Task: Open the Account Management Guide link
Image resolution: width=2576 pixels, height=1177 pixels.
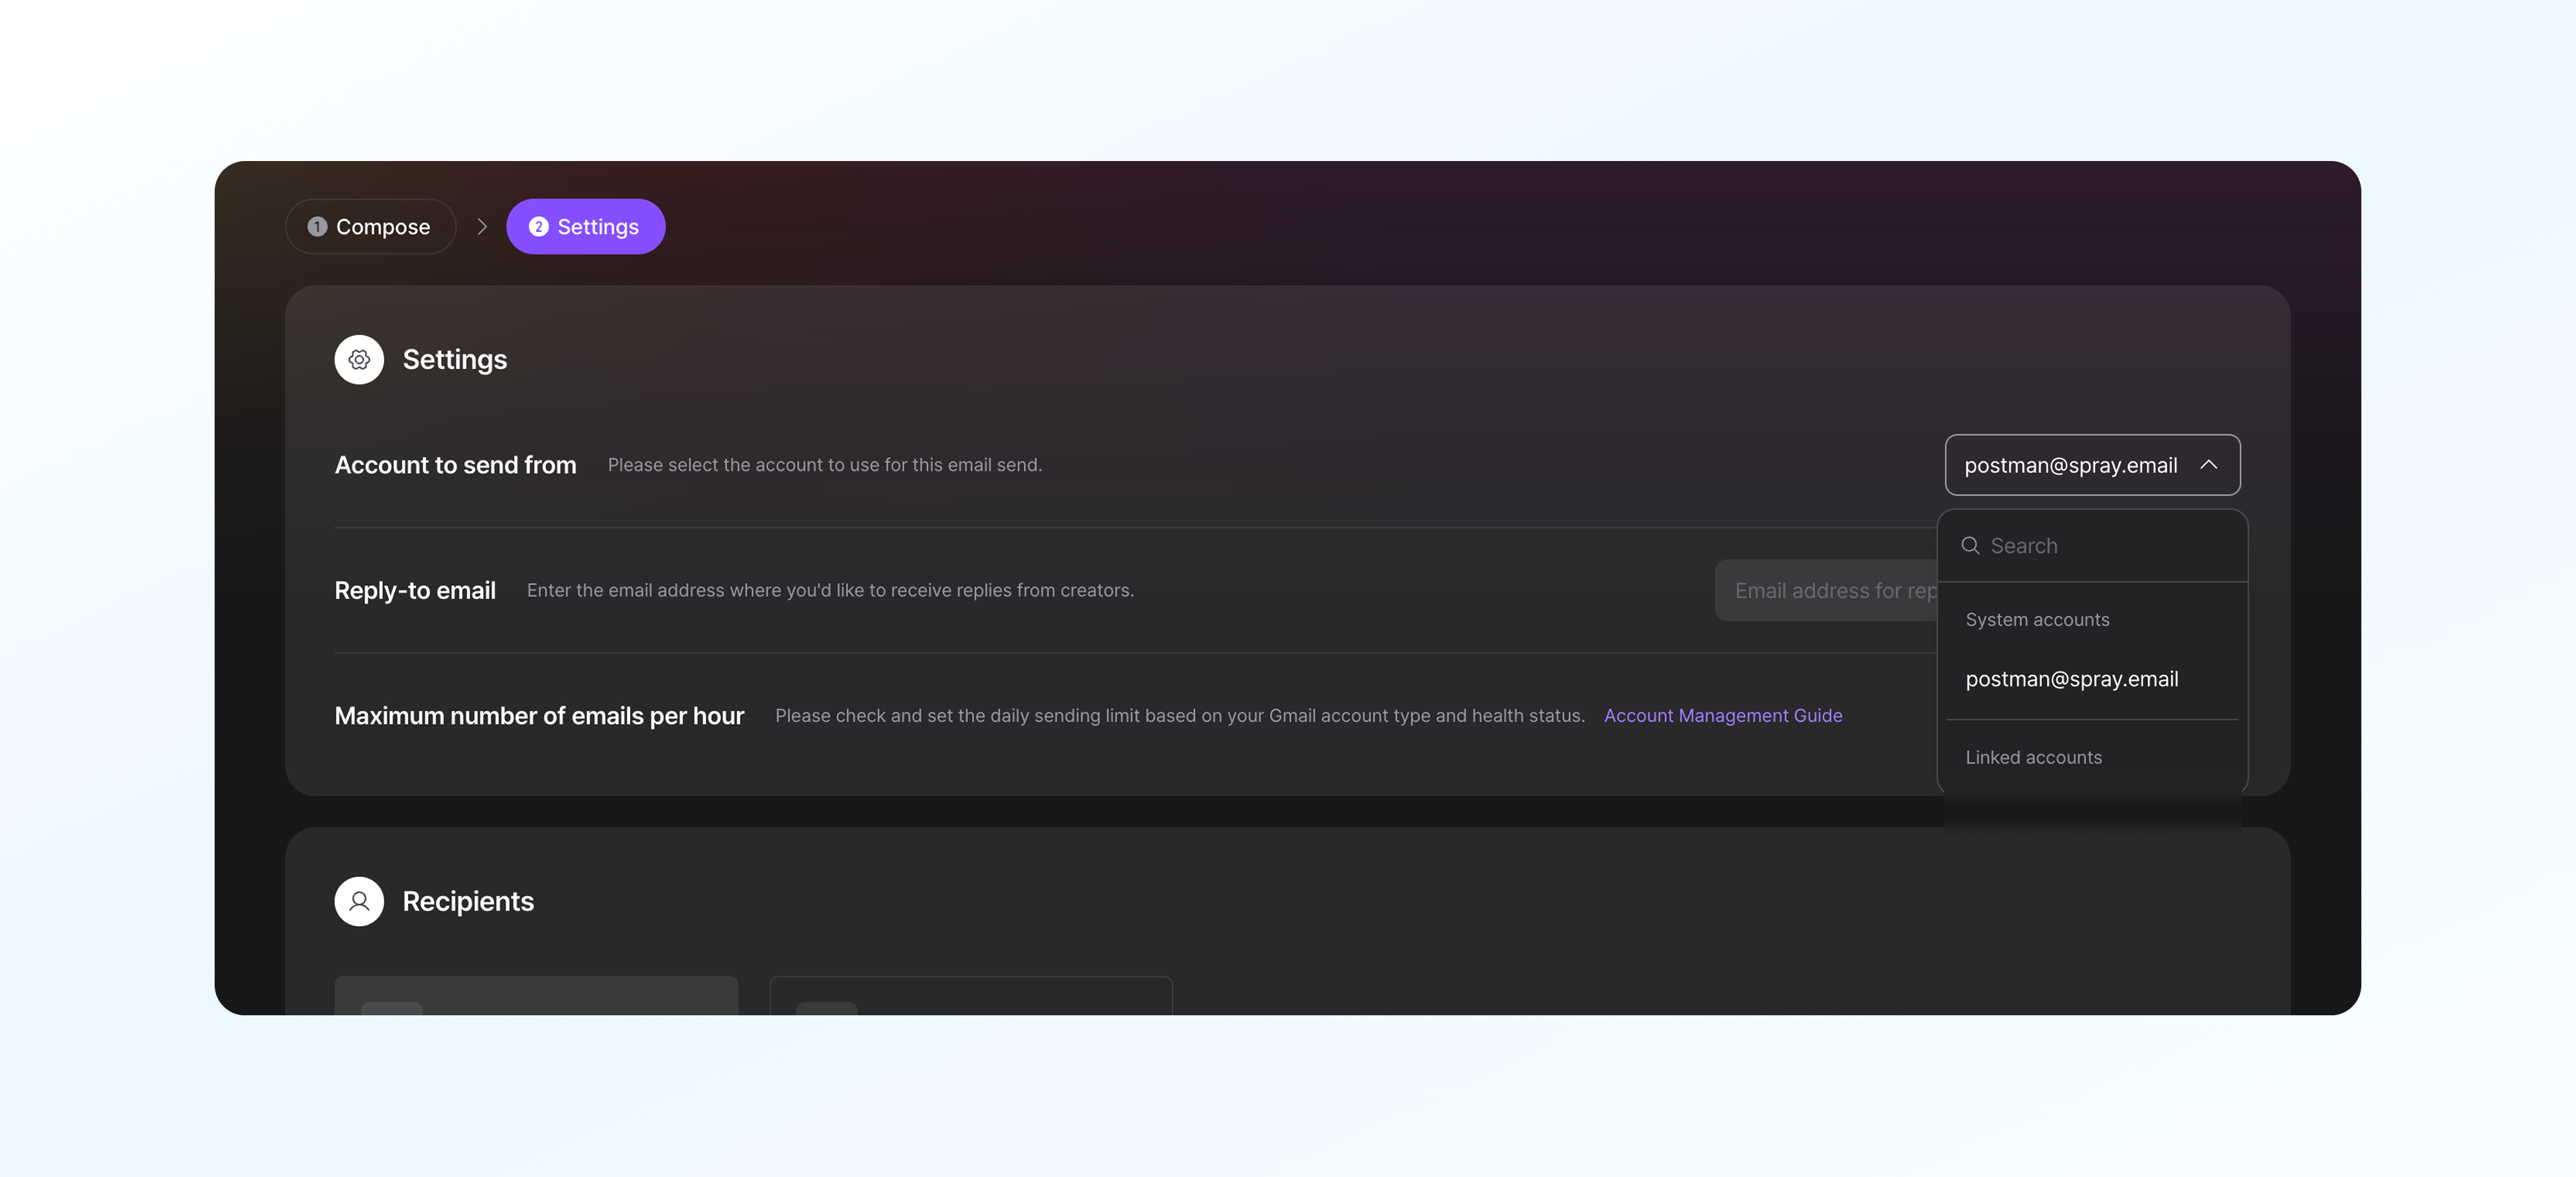Action: pyautogui.click(x=1722, y=716)
